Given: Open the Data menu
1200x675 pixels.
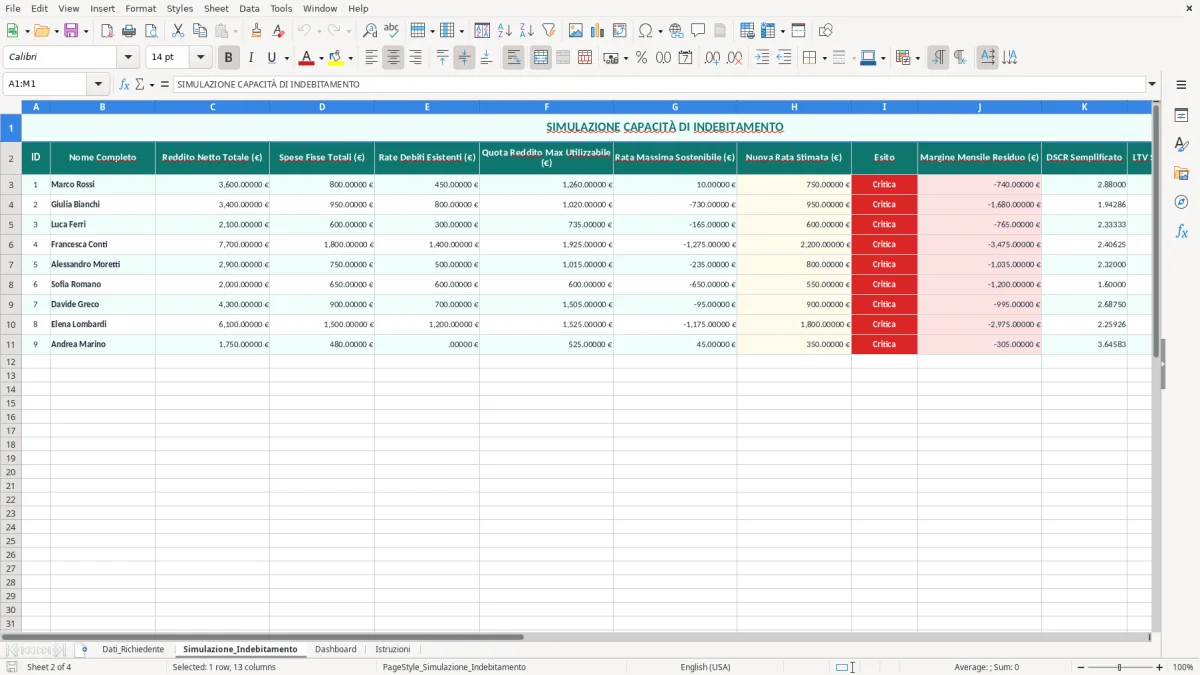Looking at the screenshot, I should coord(249,8).
